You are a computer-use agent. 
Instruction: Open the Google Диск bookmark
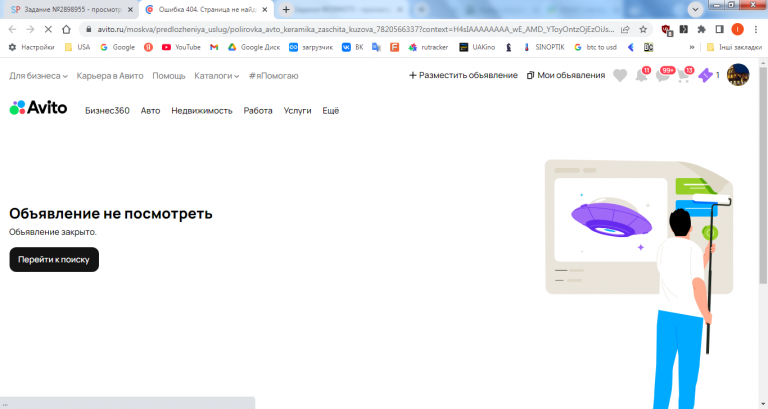coord(254,47)
